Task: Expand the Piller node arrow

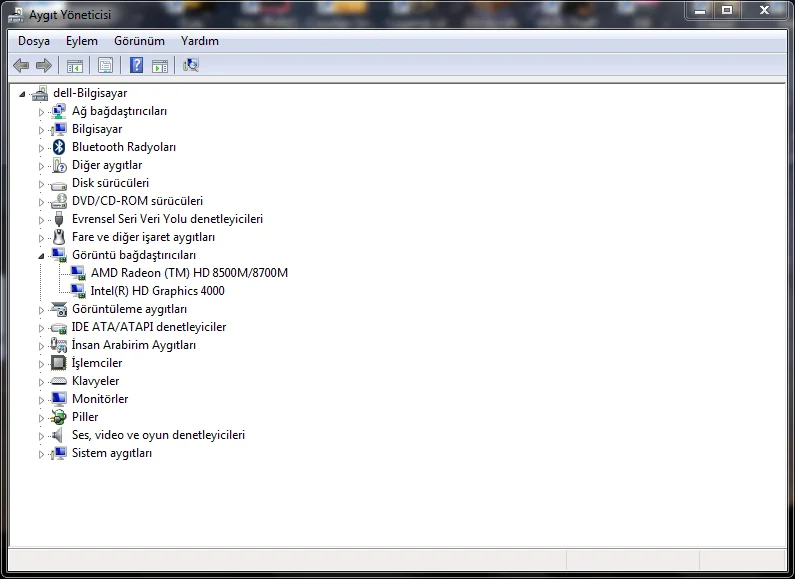Action: [41, 418]
